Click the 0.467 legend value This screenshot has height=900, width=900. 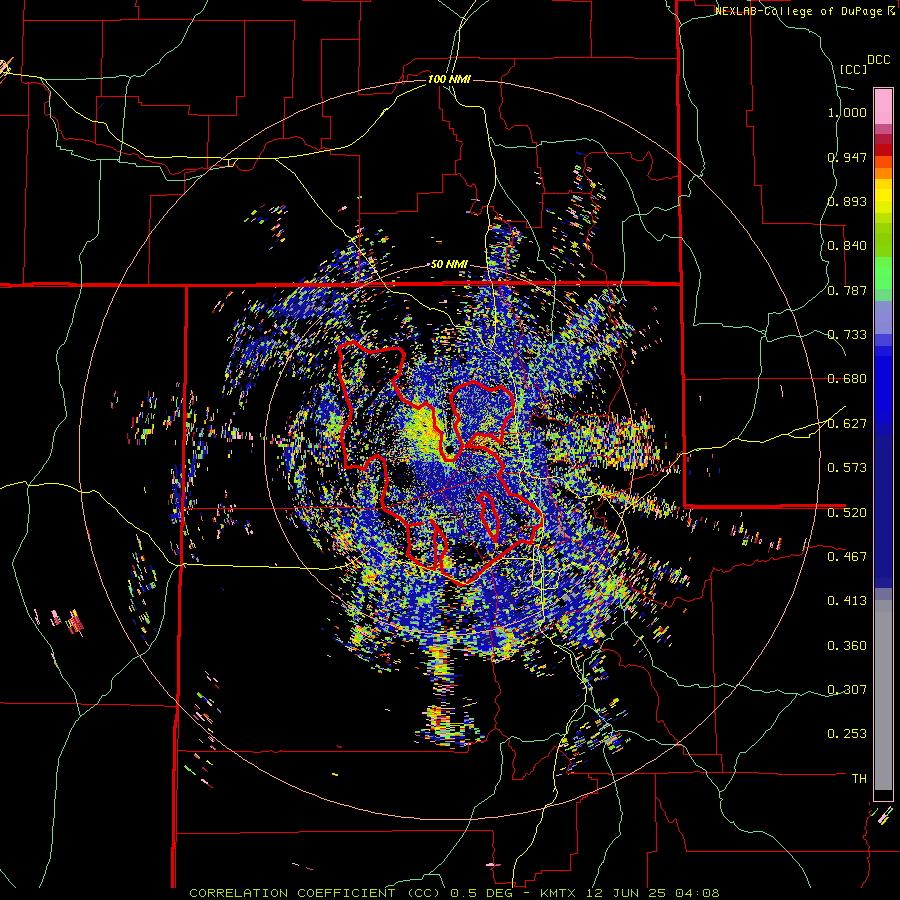click(847, 557)
